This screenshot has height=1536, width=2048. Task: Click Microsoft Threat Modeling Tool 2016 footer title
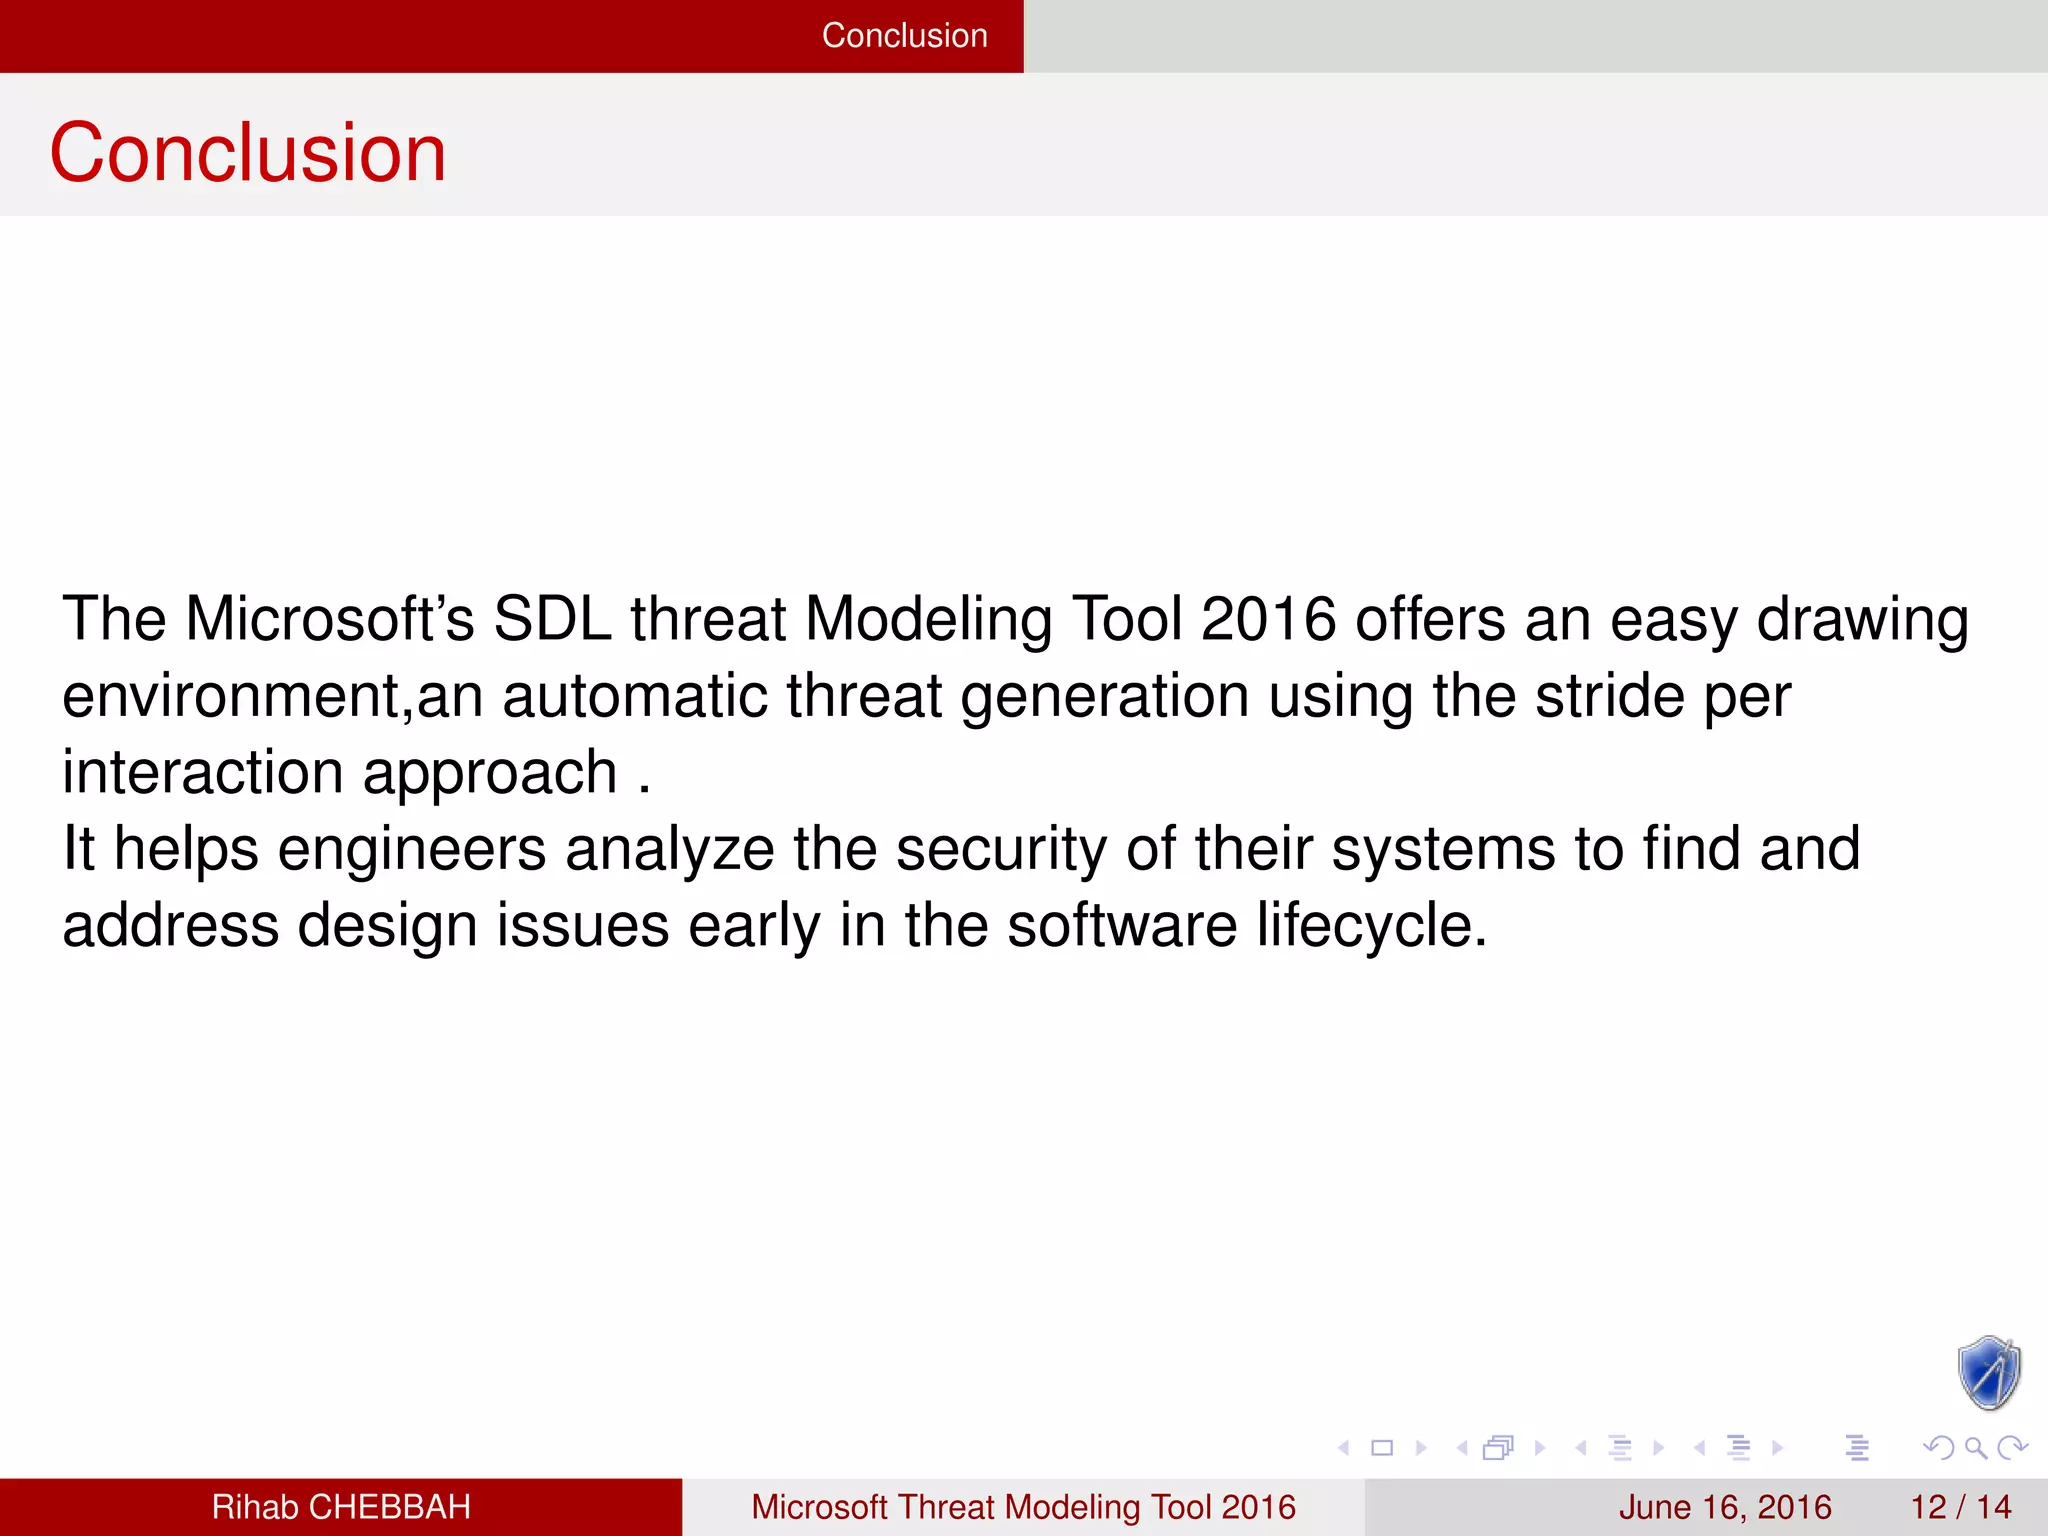1023,1507
